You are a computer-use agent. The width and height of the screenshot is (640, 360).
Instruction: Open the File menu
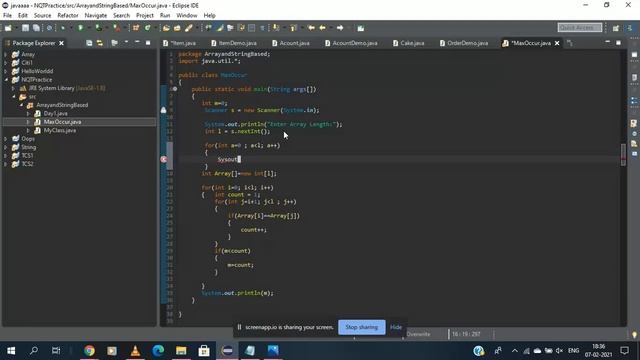click(7, 16)
